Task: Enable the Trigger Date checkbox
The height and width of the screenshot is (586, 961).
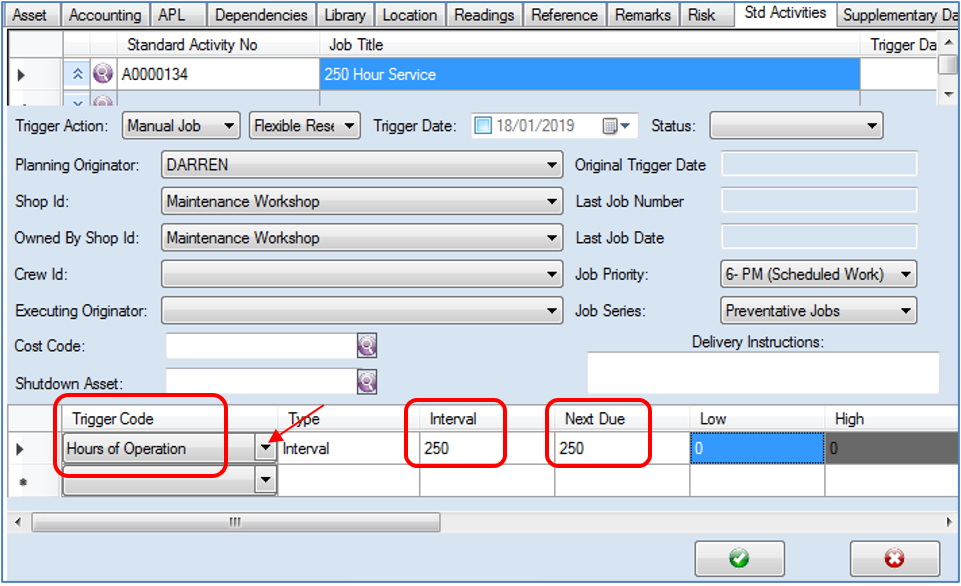Action: [483, 126]
